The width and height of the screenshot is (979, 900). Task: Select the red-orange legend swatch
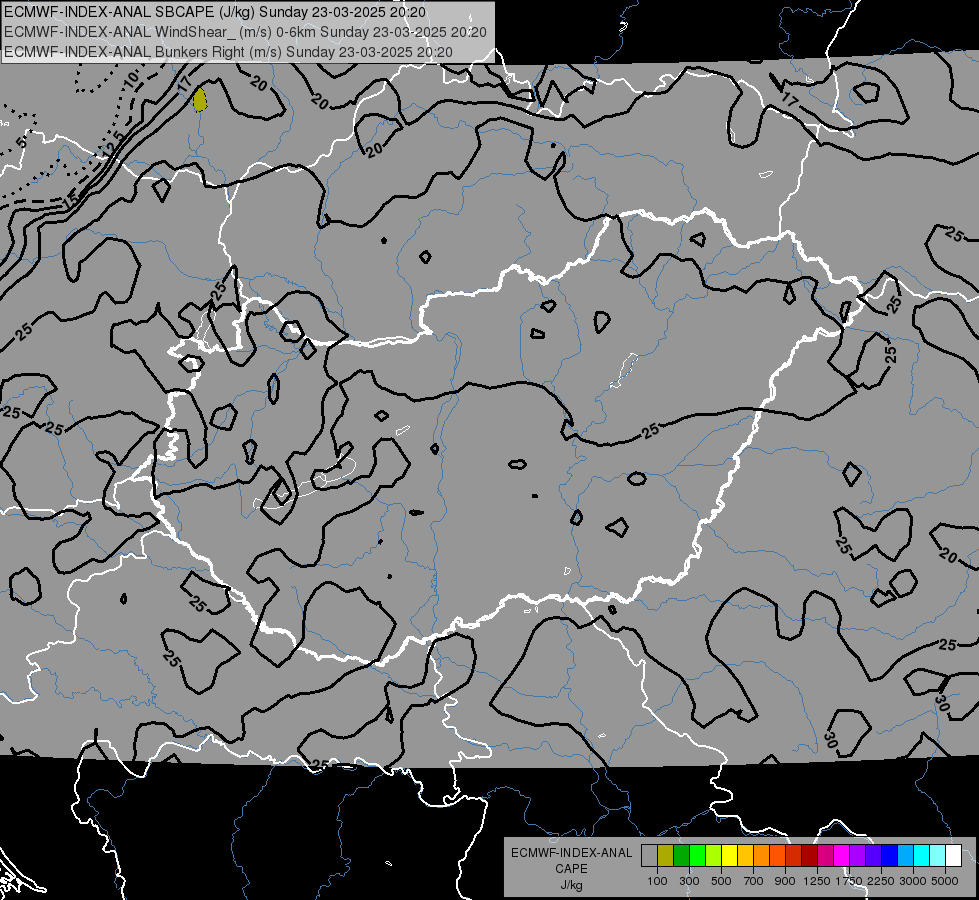coord(777,856)
